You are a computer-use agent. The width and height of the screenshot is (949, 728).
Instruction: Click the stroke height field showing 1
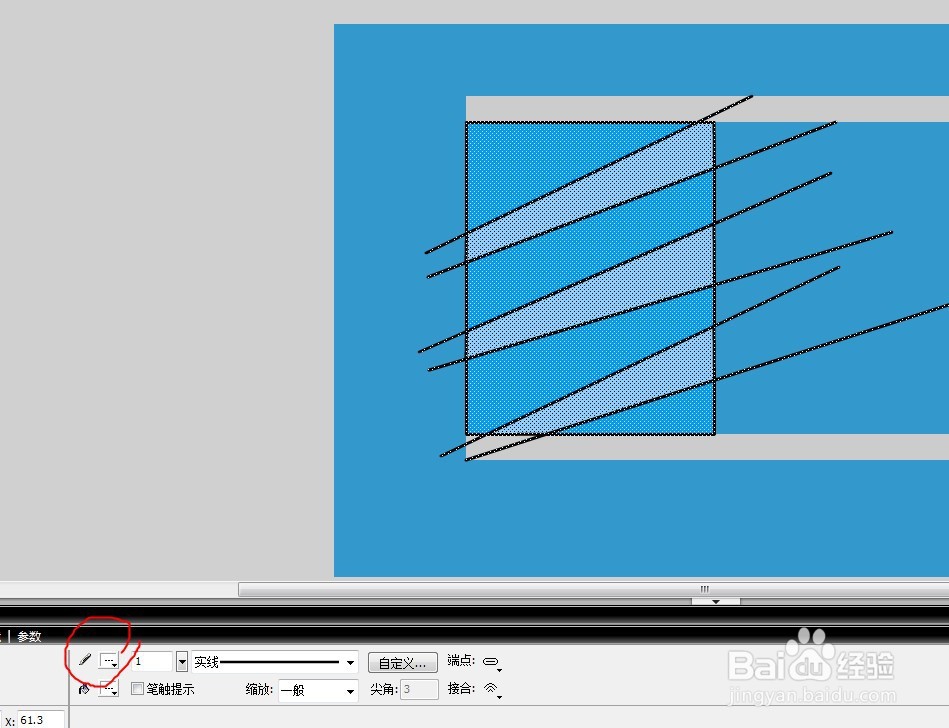tap(152, 661)
